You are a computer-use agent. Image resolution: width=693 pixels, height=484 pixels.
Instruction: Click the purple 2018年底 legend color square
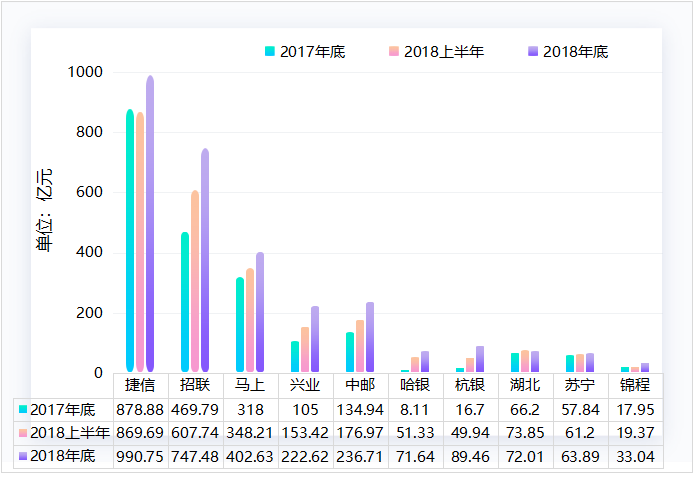click(533, 51)
